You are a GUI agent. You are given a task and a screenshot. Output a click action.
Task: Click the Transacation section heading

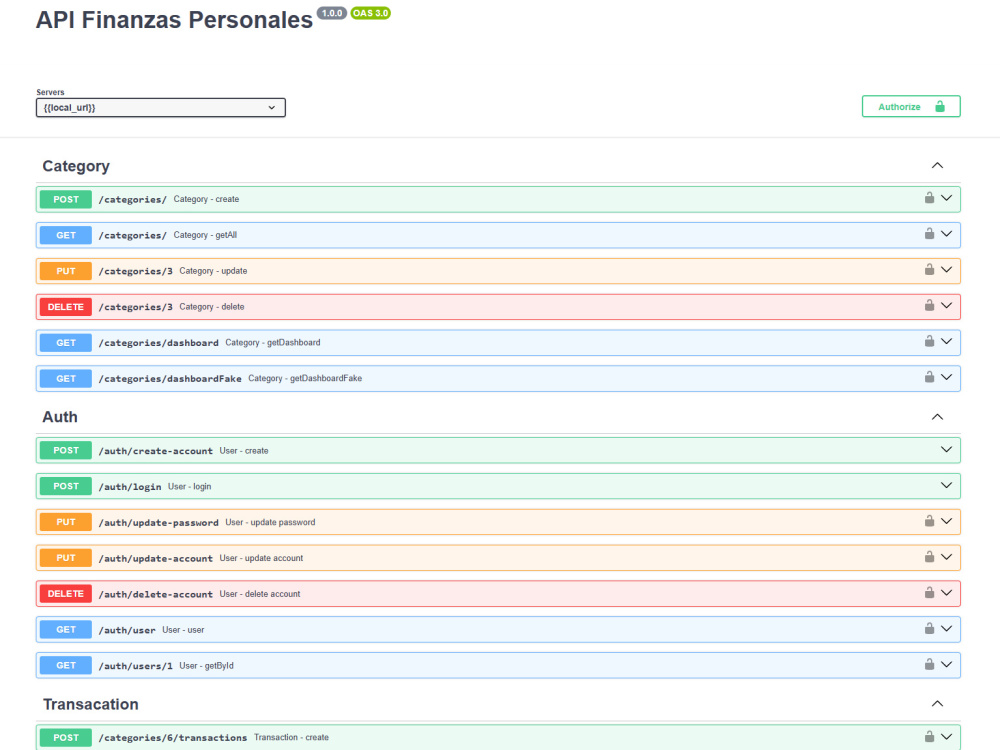coord(91,704)
